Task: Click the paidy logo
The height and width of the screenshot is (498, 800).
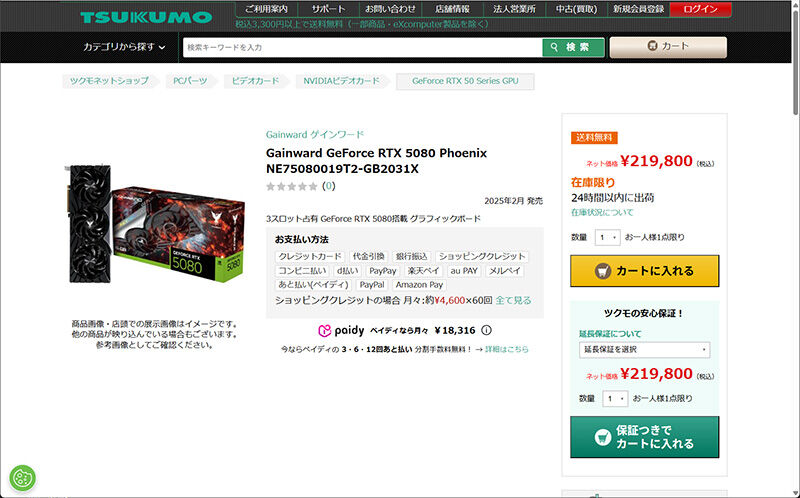Action: pos(341,331)
